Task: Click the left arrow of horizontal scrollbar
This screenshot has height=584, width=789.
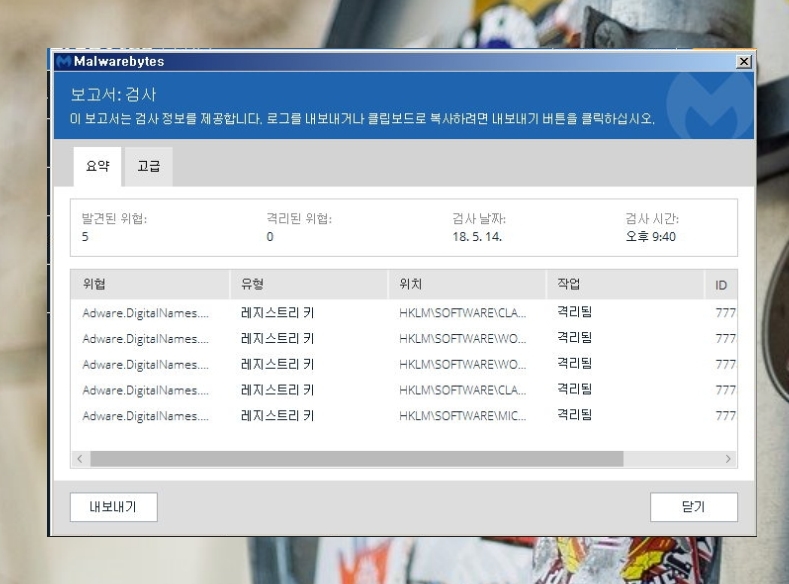Action: click(80, 459)
